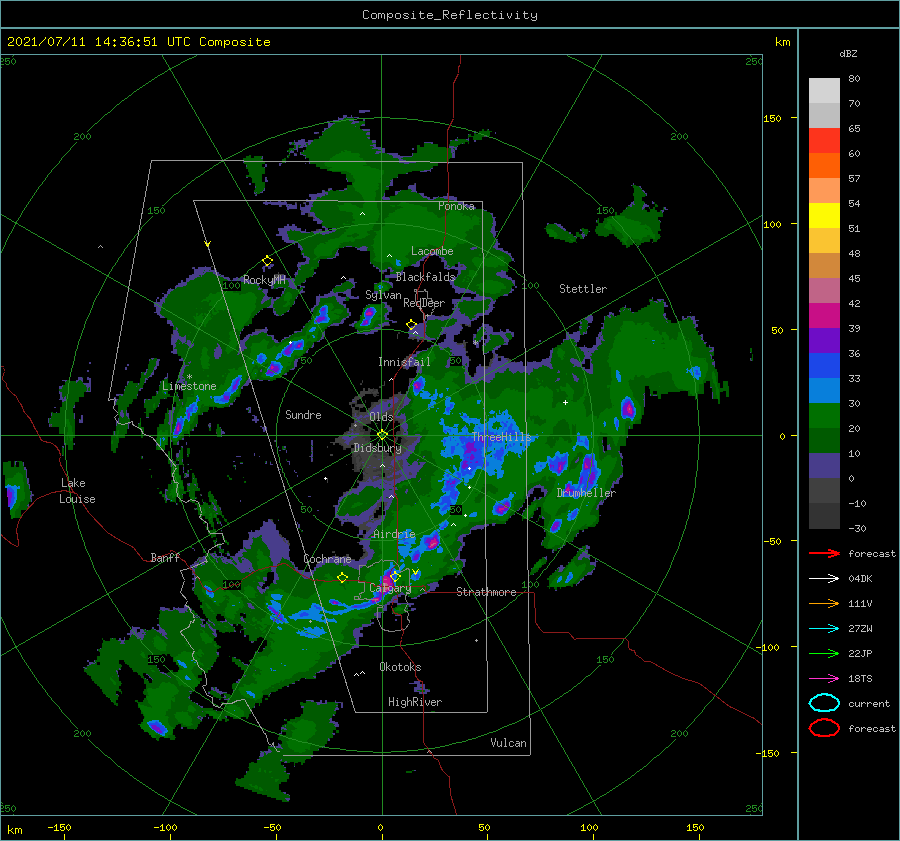
Task: Click the Cochrane label
Action: coord(327,559)
